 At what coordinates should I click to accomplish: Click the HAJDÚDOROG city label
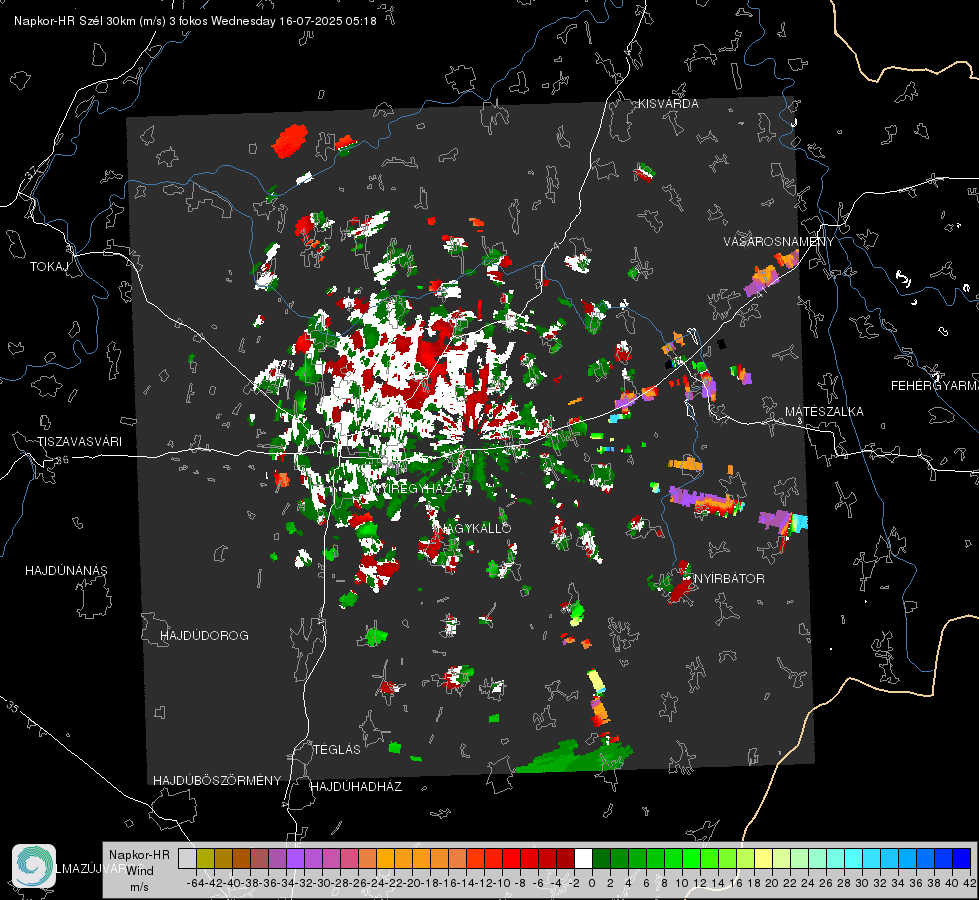(204, 636)
